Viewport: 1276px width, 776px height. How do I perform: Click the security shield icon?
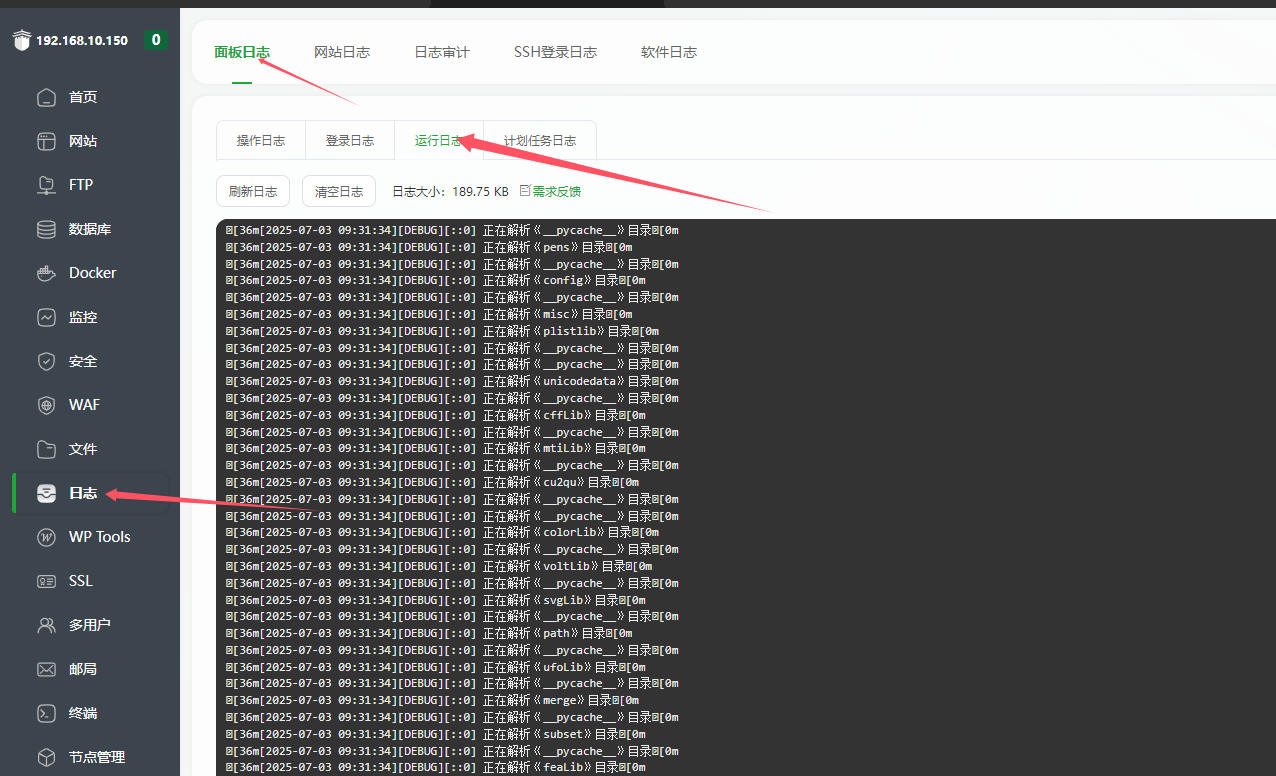click(46, 361)
